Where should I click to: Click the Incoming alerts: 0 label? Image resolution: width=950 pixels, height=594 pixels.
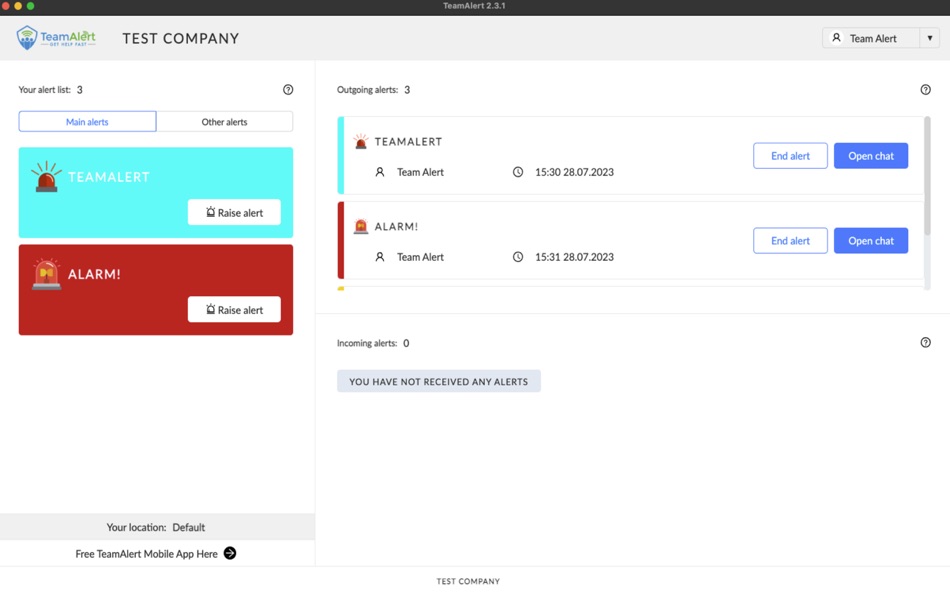[373, 343]
